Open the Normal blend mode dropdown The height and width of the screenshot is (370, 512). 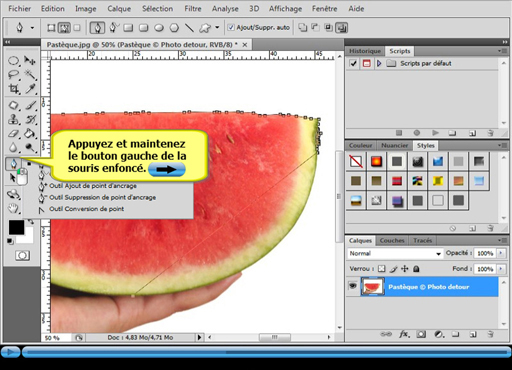(395, 254)
